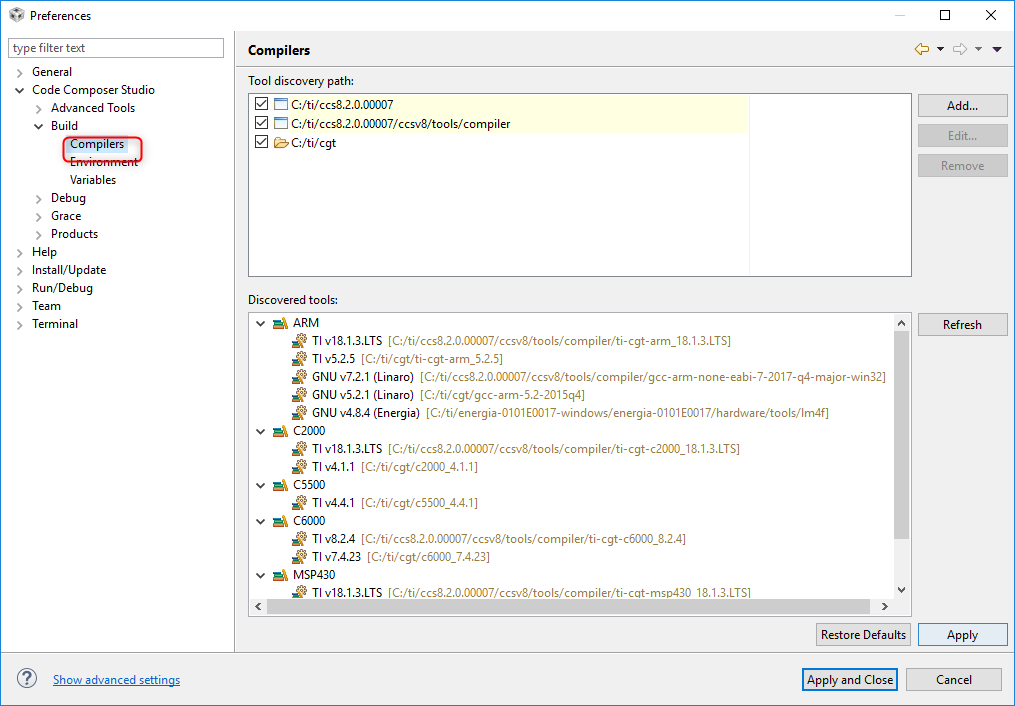Collapse the Build tree node
The height and width of the screenshot is (706, 1015).
[x=38, y=126]
